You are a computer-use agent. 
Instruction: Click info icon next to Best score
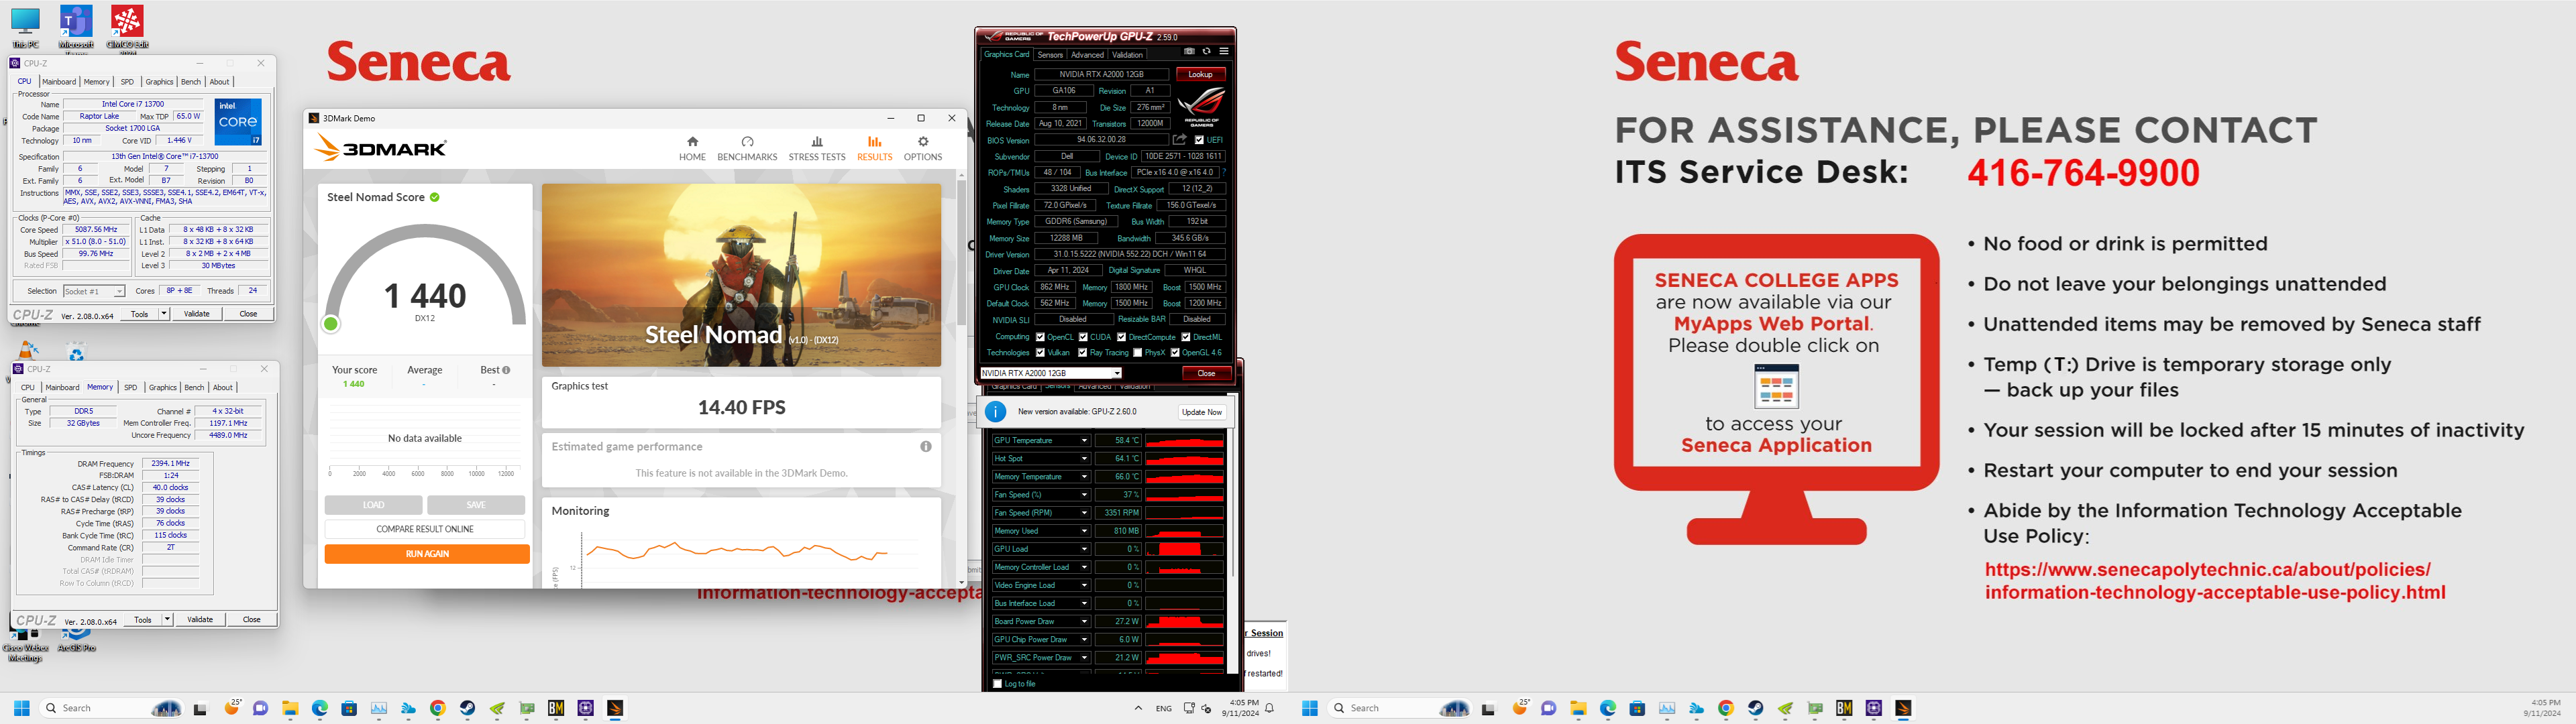click(x=506, y=370)
